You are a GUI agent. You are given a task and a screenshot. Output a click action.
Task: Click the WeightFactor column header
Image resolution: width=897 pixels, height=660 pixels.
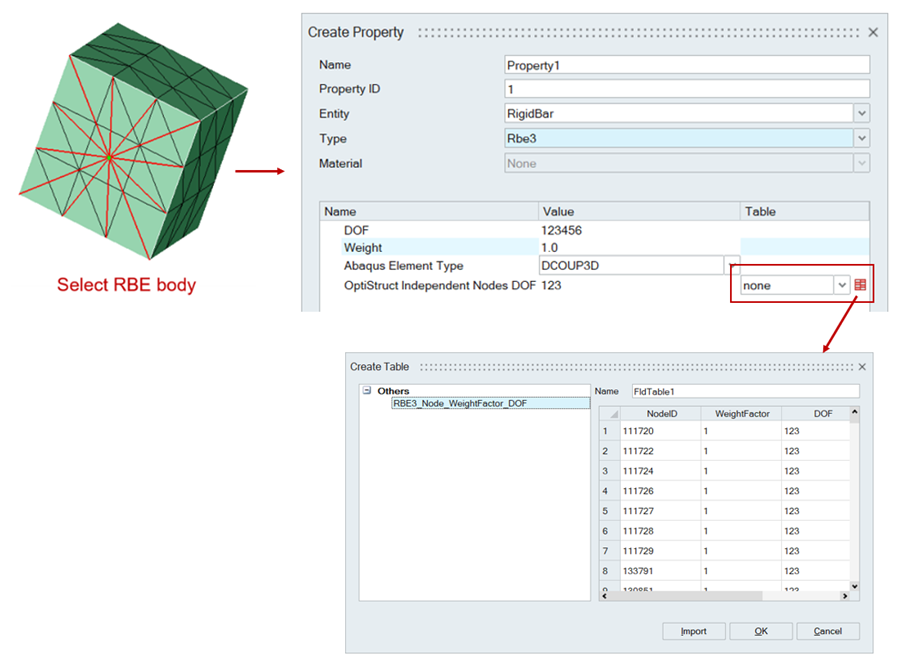[x=741, y=413]
